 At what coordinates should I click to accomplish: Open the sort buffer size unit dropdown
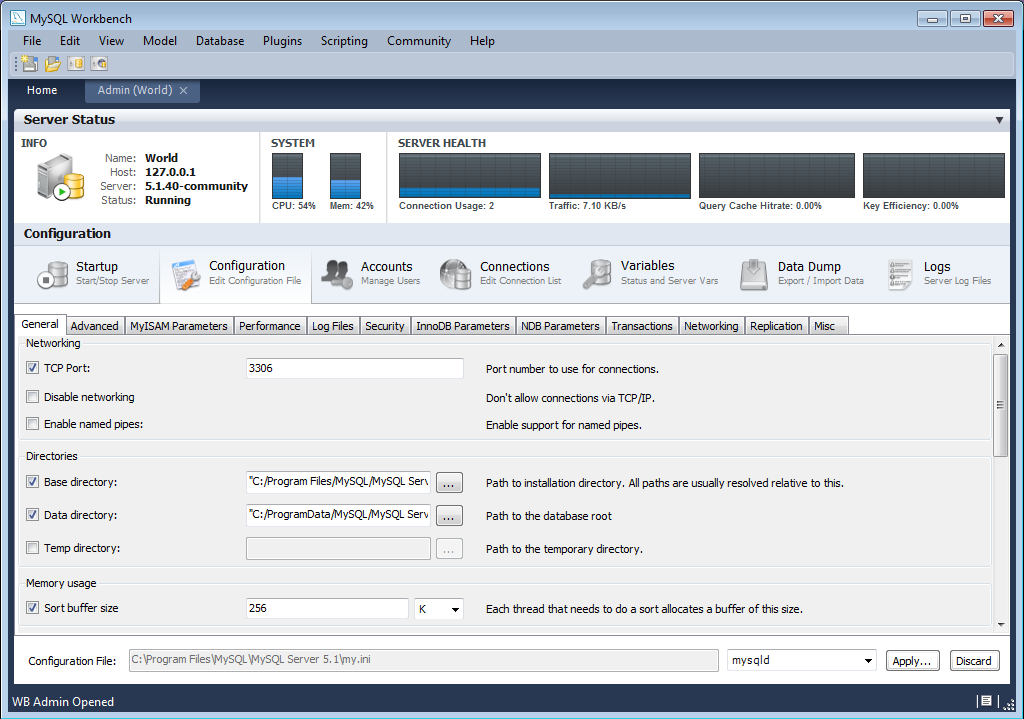[438, 608]
